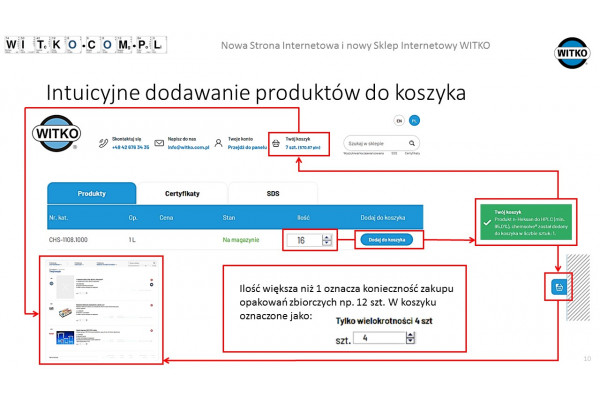Screen dimensions: 600x400
Task: Click the green Twój koszyk notification
Action: tap(526, 222)
